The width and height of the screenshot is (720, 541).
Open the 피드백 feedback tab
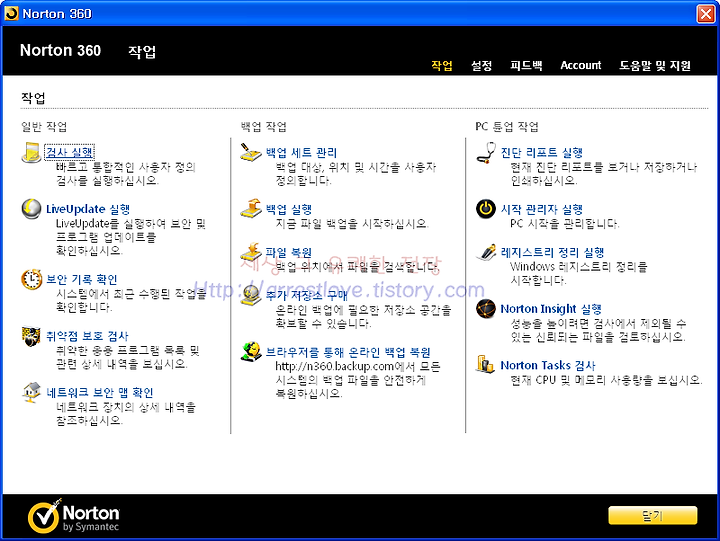(x=526, y=65)
